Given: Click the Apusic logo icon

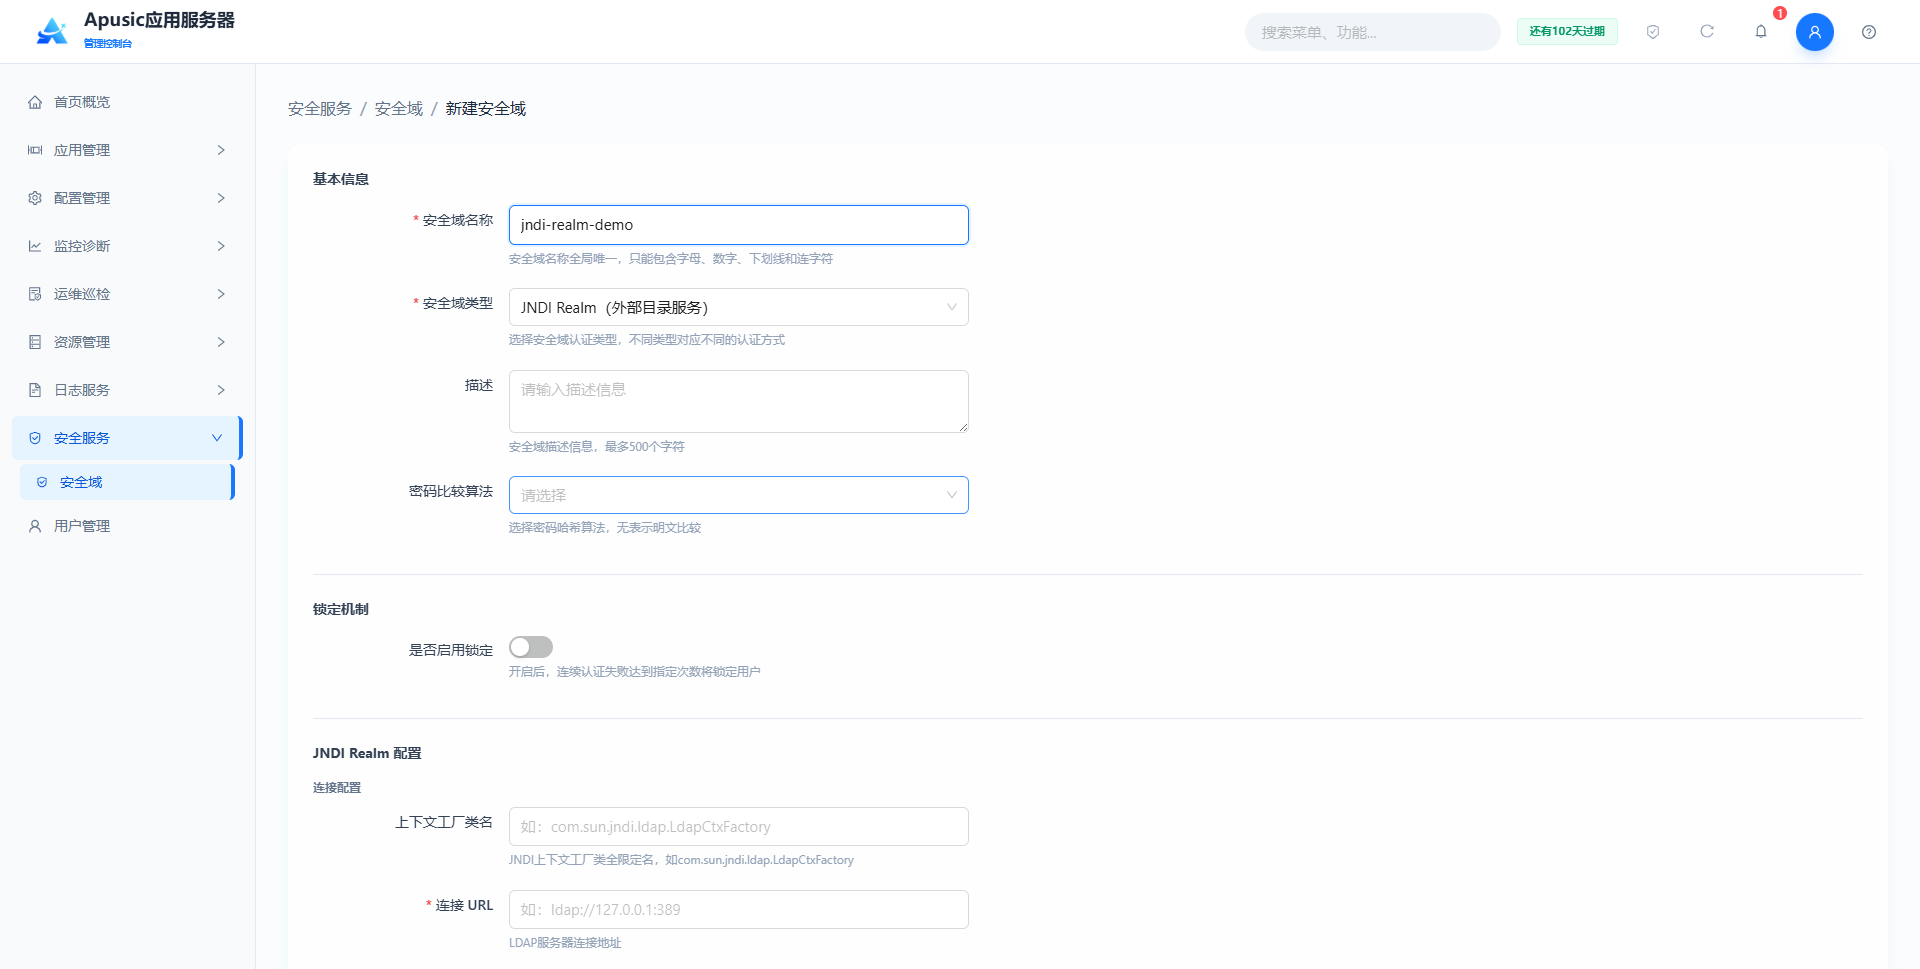Looking at the screenshot, I should click(52, 31).
